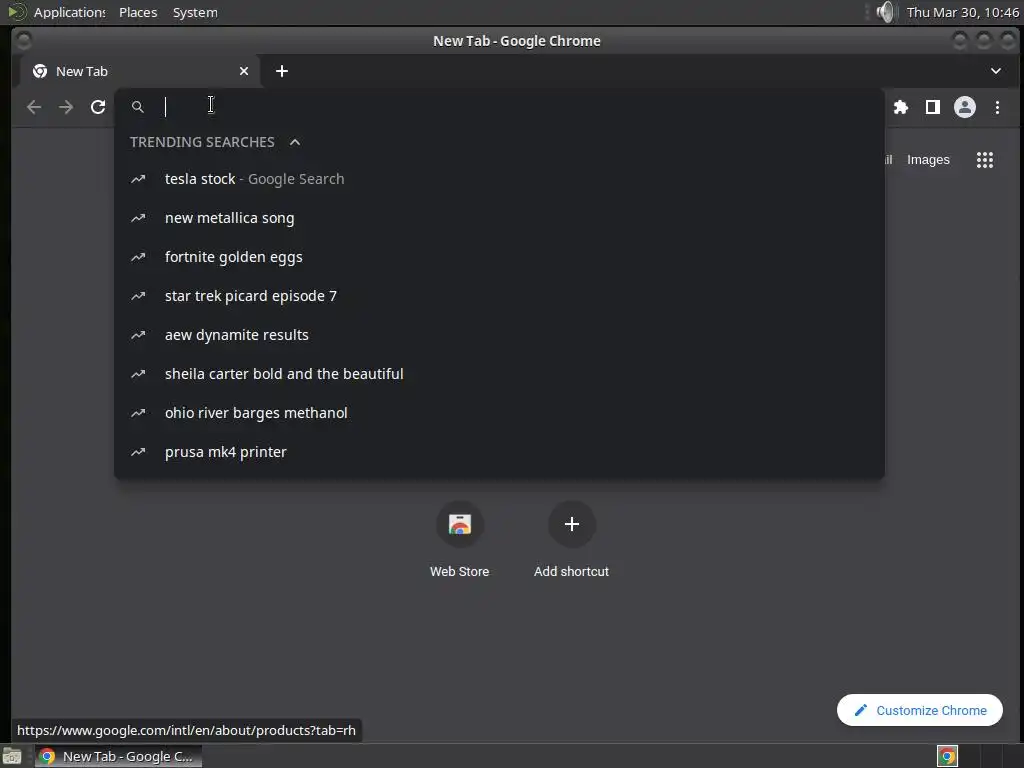Screen dimensions: 1024x768
Task: Open the Chrome profile avatar
Action: 965,107
